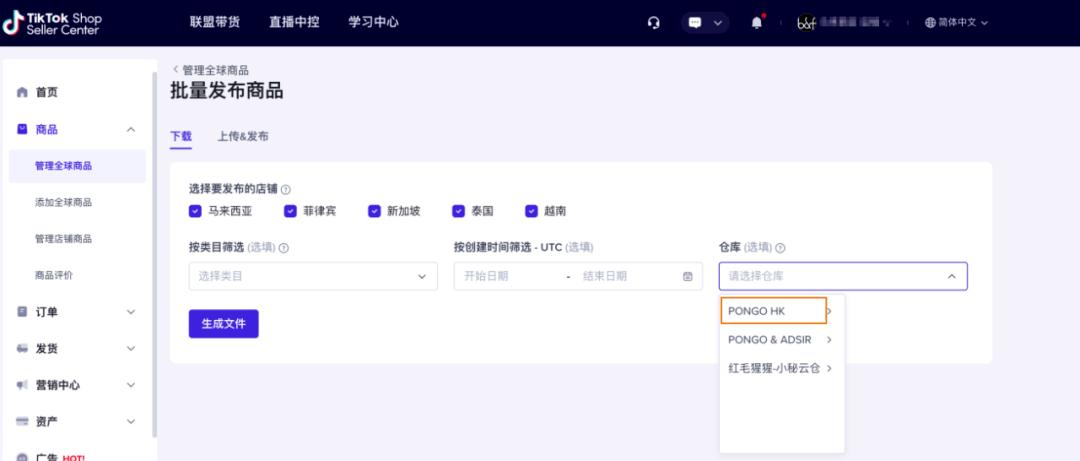This screenshot has width=1080, height=461.
Task: Click the home icon beside 首页
Action: coord(23,92)
